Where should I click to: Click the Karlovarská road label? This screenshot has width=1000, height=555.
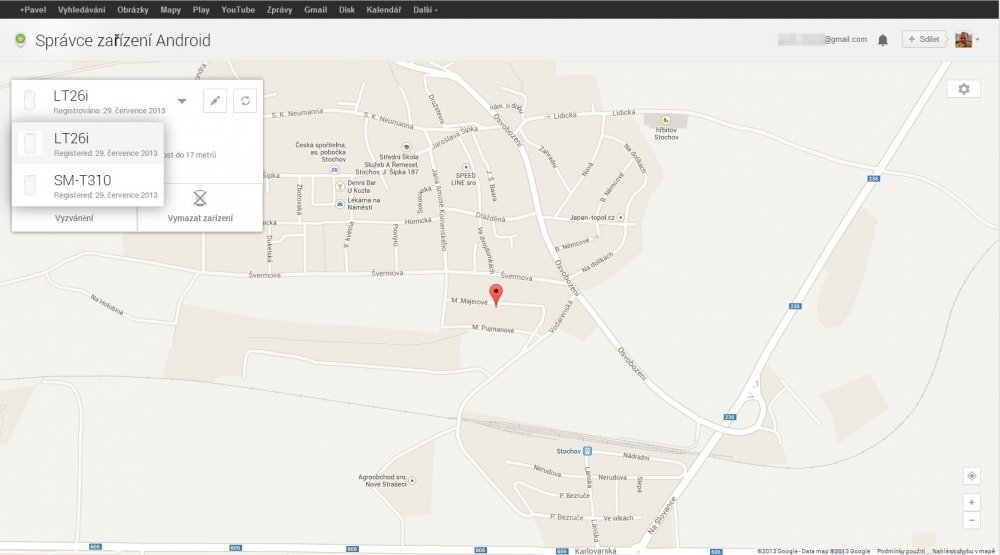596,551
